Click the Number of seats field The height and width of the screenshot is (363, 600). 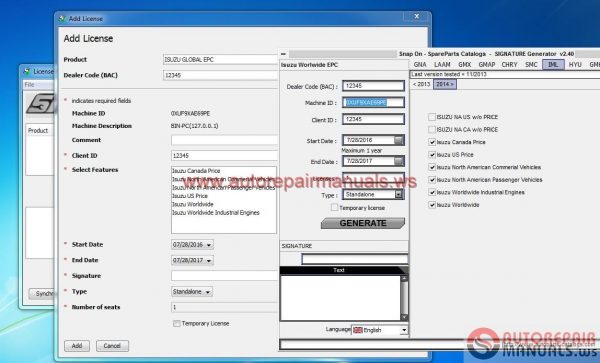click(x=224, y=307)
